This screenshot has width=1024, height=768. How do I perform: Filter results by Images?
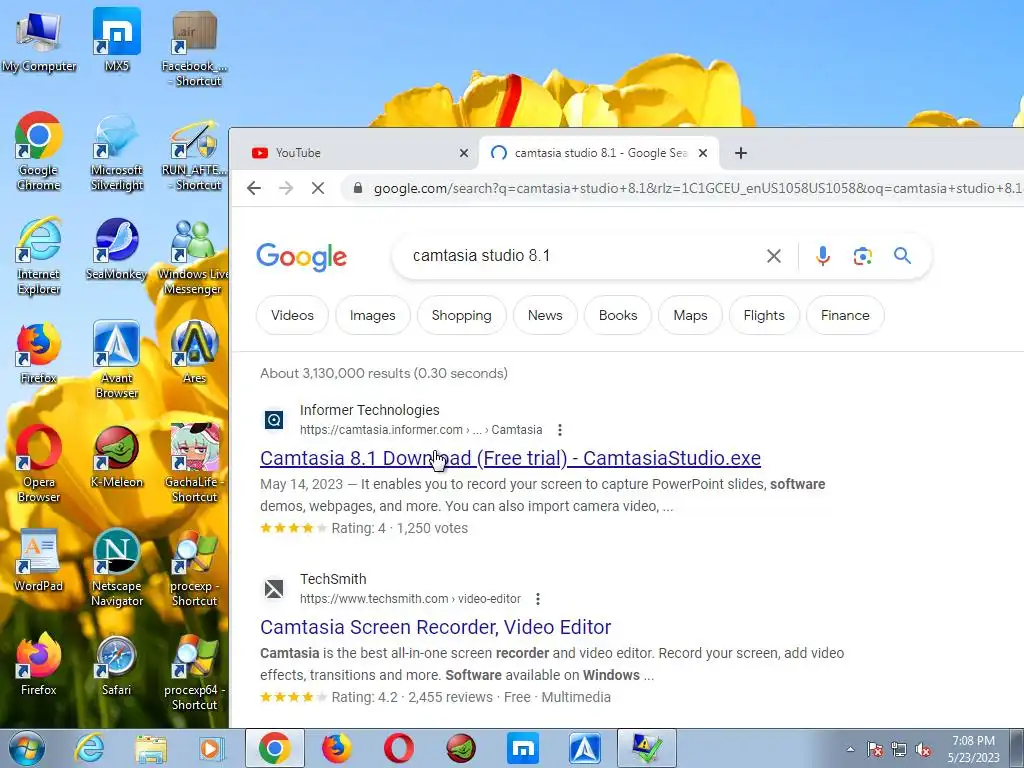click(x=372, y=315)
